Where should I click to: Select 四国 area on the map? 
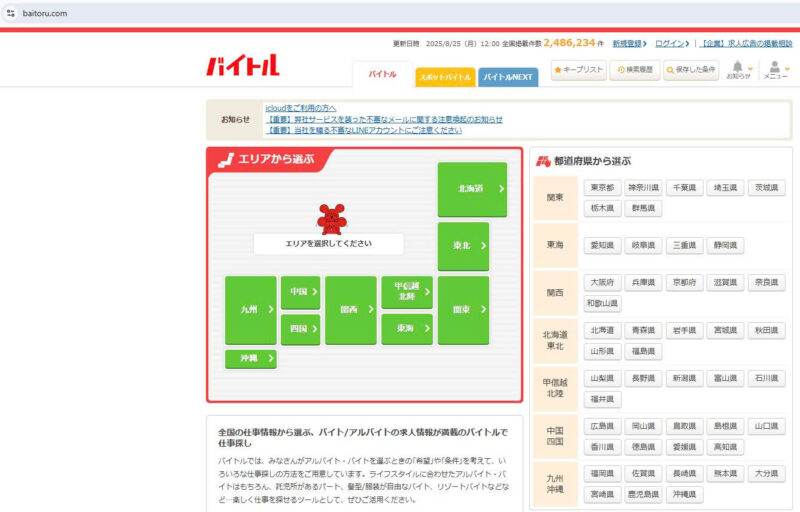tap(301, 329)
